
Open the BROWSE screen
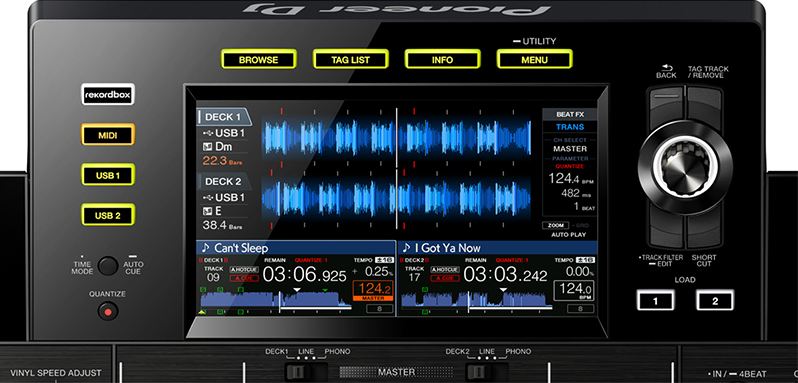click(259, 59)
